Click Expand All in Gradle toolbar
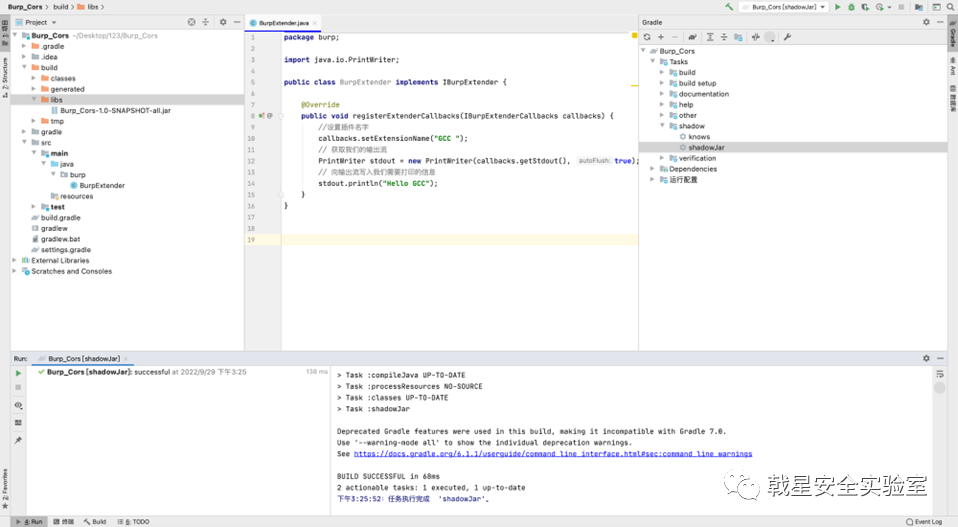This screenshot has width=958, height=527. point(710,37)
